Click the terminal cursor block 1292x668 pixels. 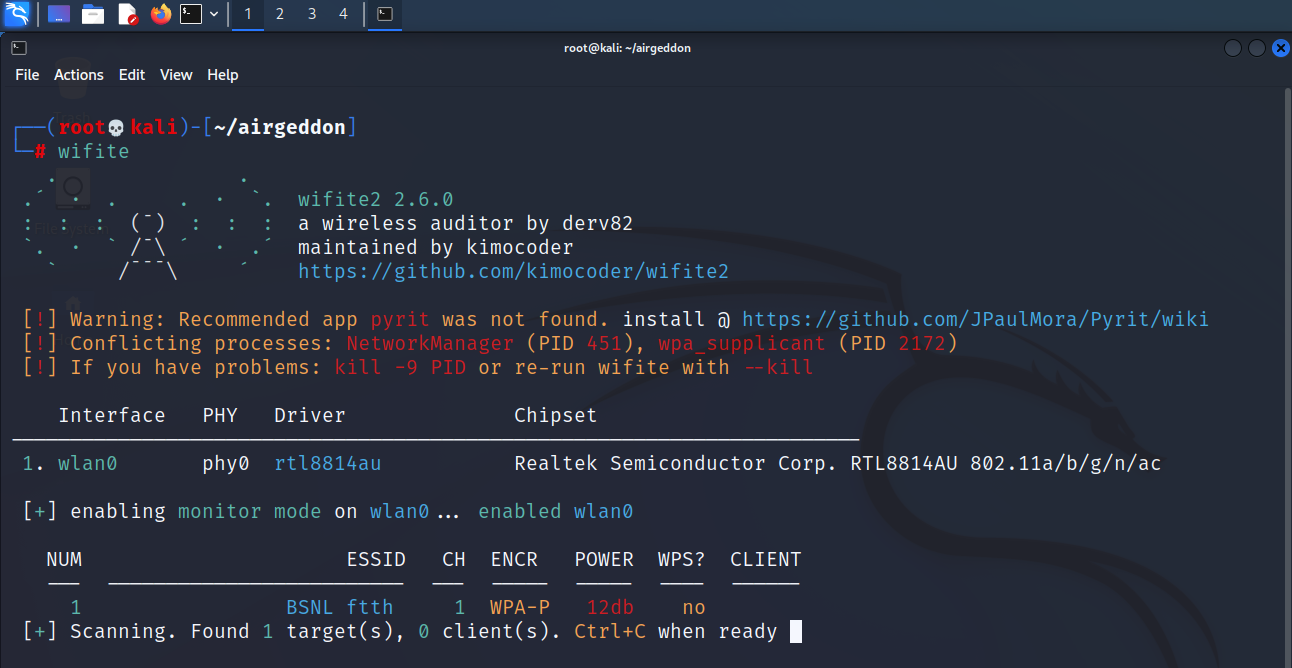(x=796, y=631)
